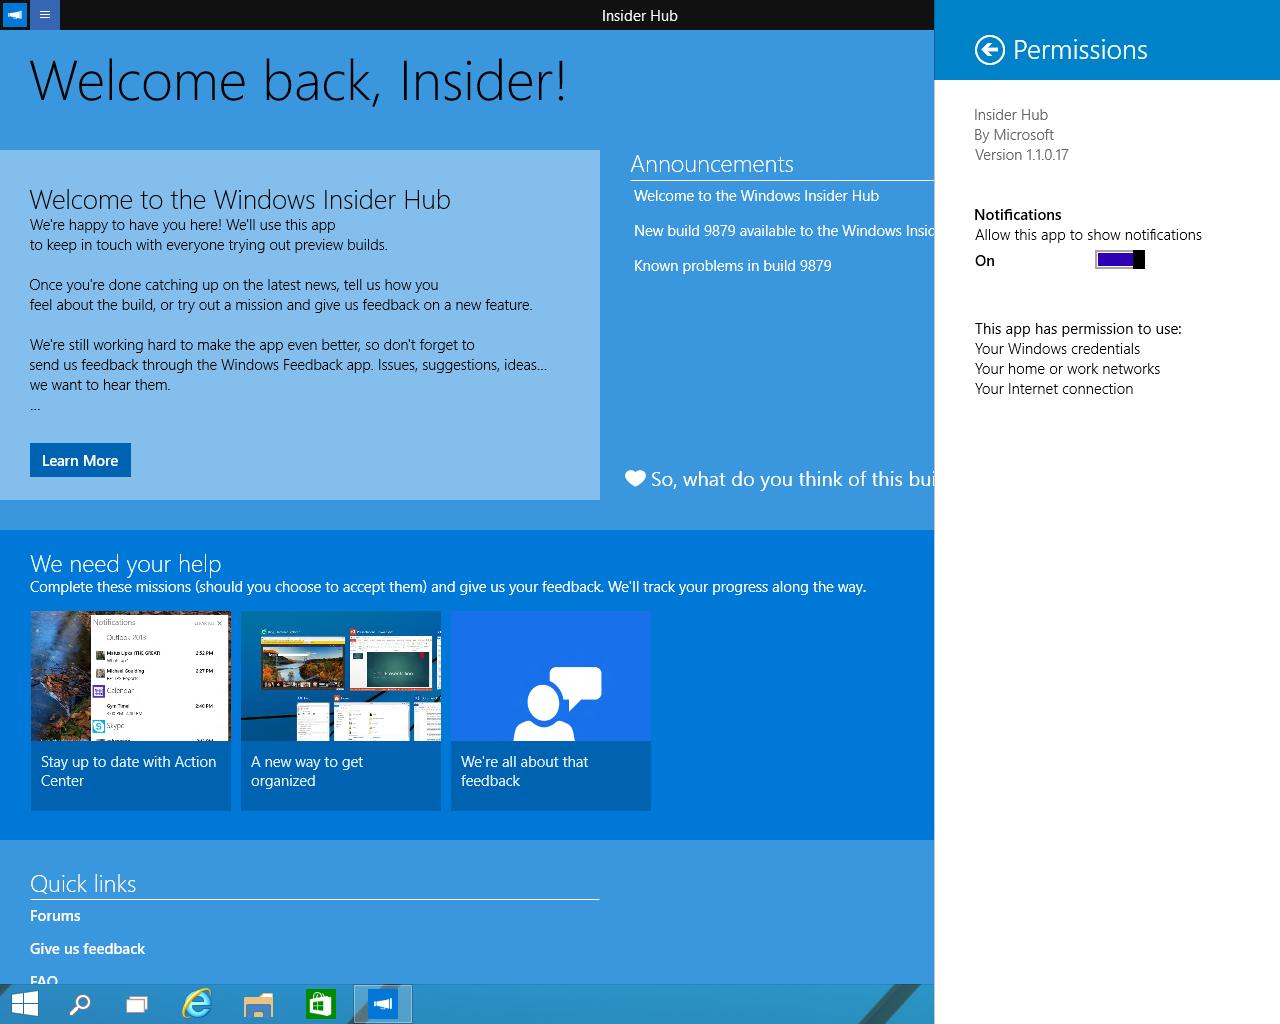This screenshot has height=1024, width=1280.
Task: Click the feedback speech-bubble person icon
Action: [557, 703]
